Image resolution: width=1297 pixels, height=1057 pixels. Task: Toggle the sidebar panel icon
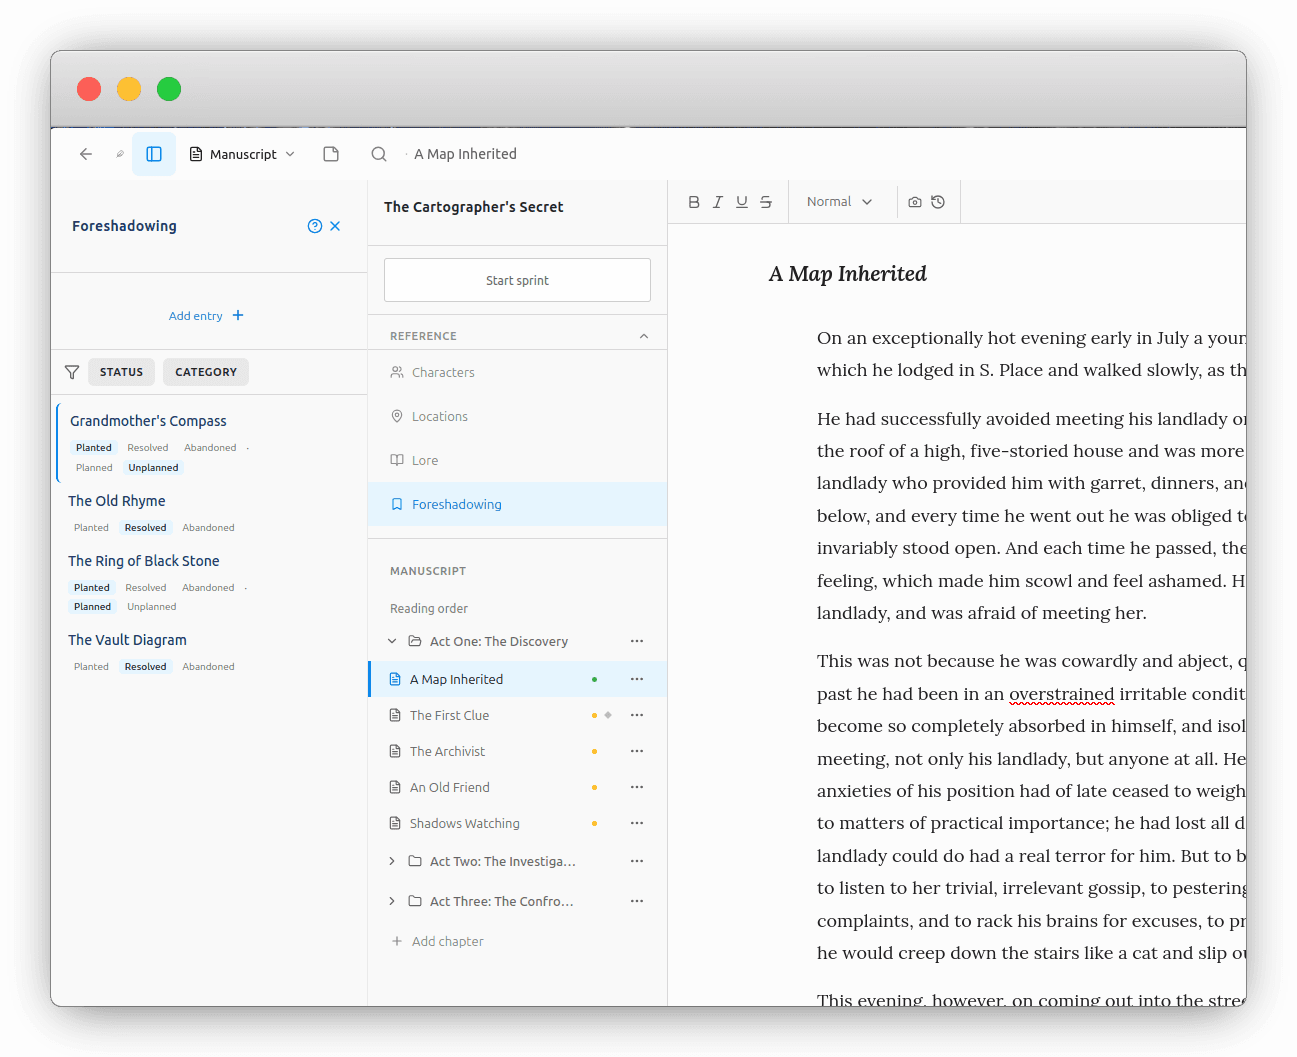pyautogui.click(x=154, y=154)
